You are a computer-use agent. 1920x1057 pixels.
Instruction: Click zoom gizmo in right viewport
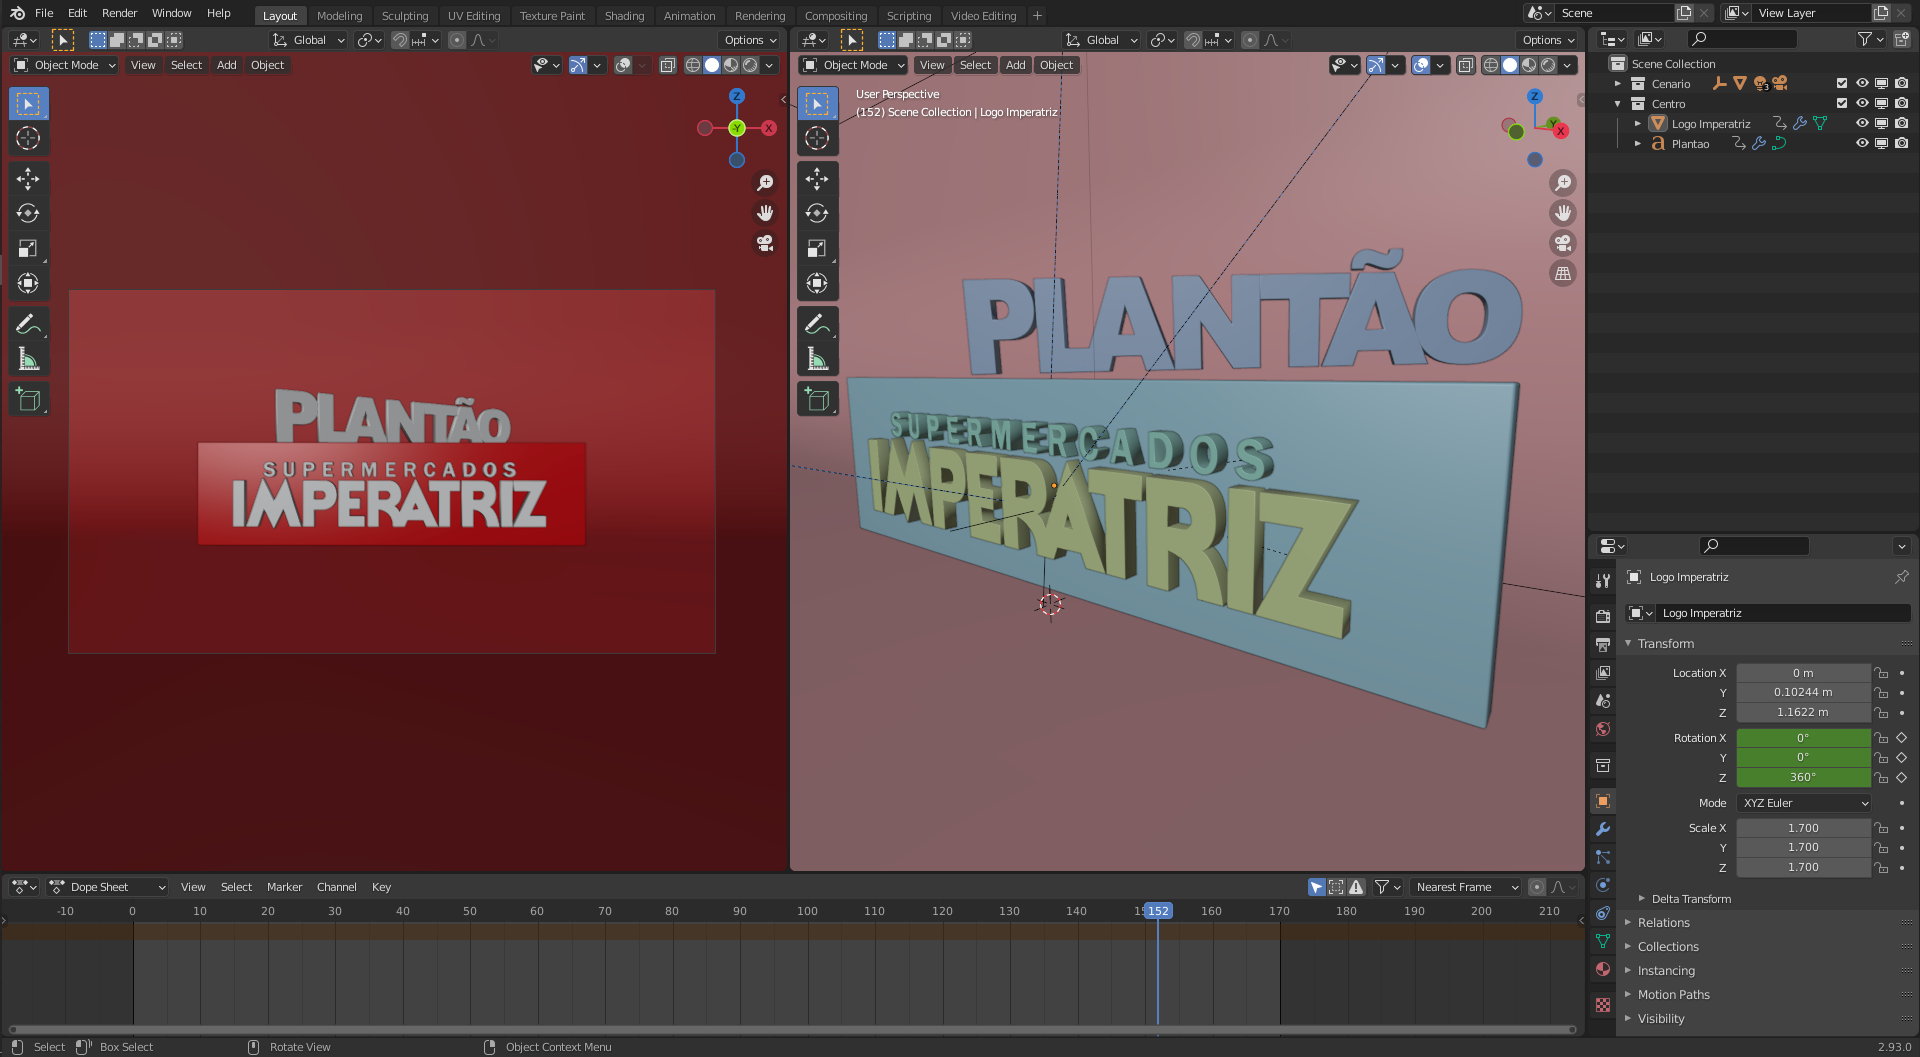click(x=1562, y=183)
